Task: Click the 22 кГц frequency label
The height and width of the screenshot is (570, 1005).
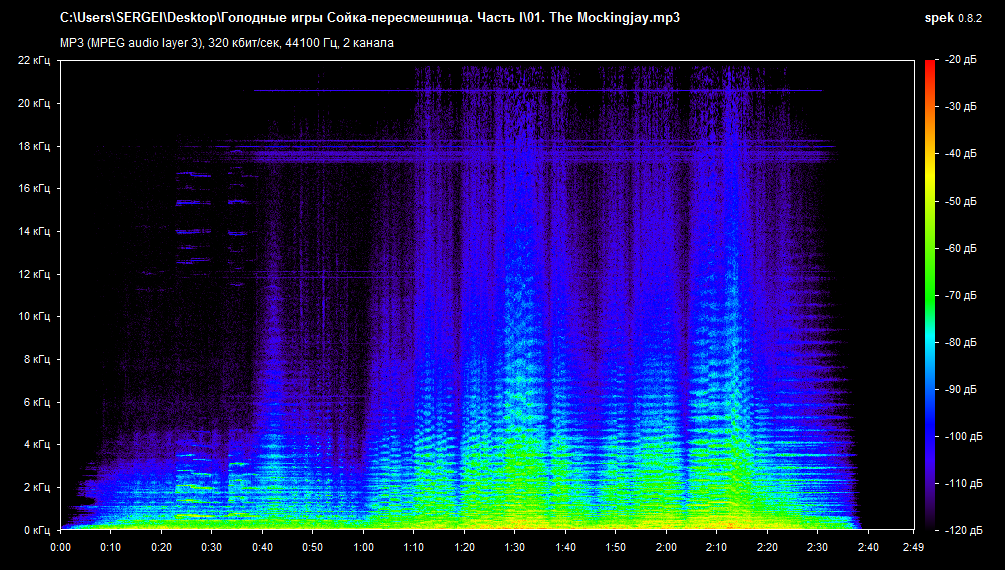Action: pyautogui.click(x=34, y=61)
